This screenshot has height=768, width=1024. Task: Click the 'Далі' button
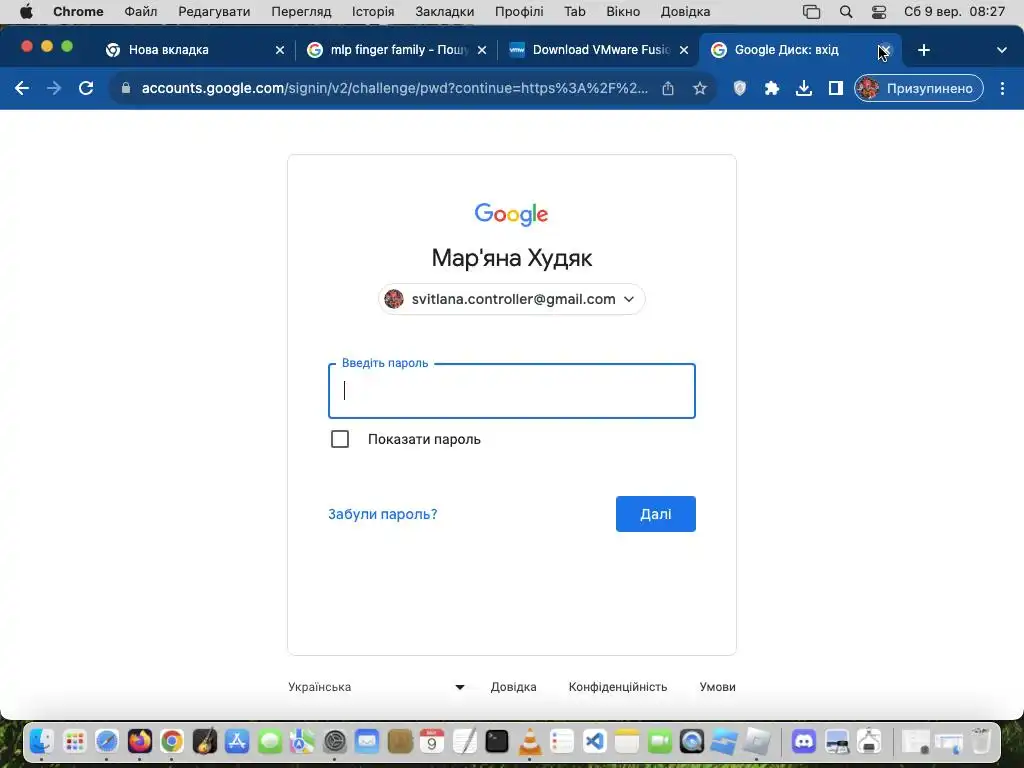pos(656,514)
